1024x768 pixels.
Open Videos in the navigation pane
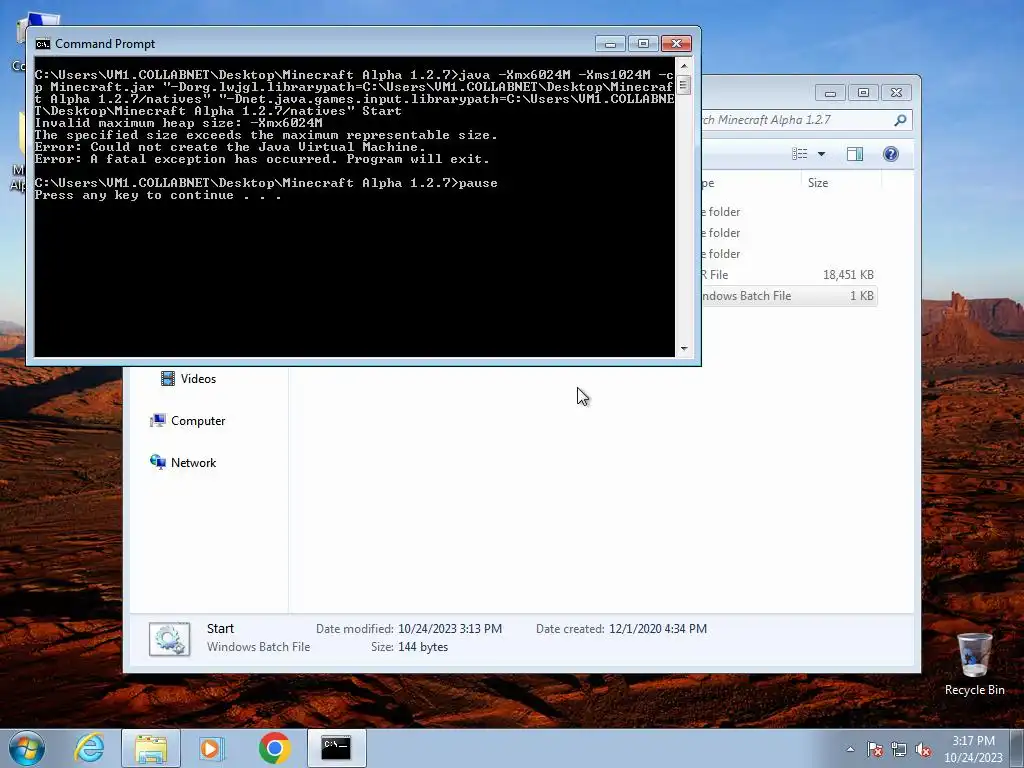click(198, 379)
